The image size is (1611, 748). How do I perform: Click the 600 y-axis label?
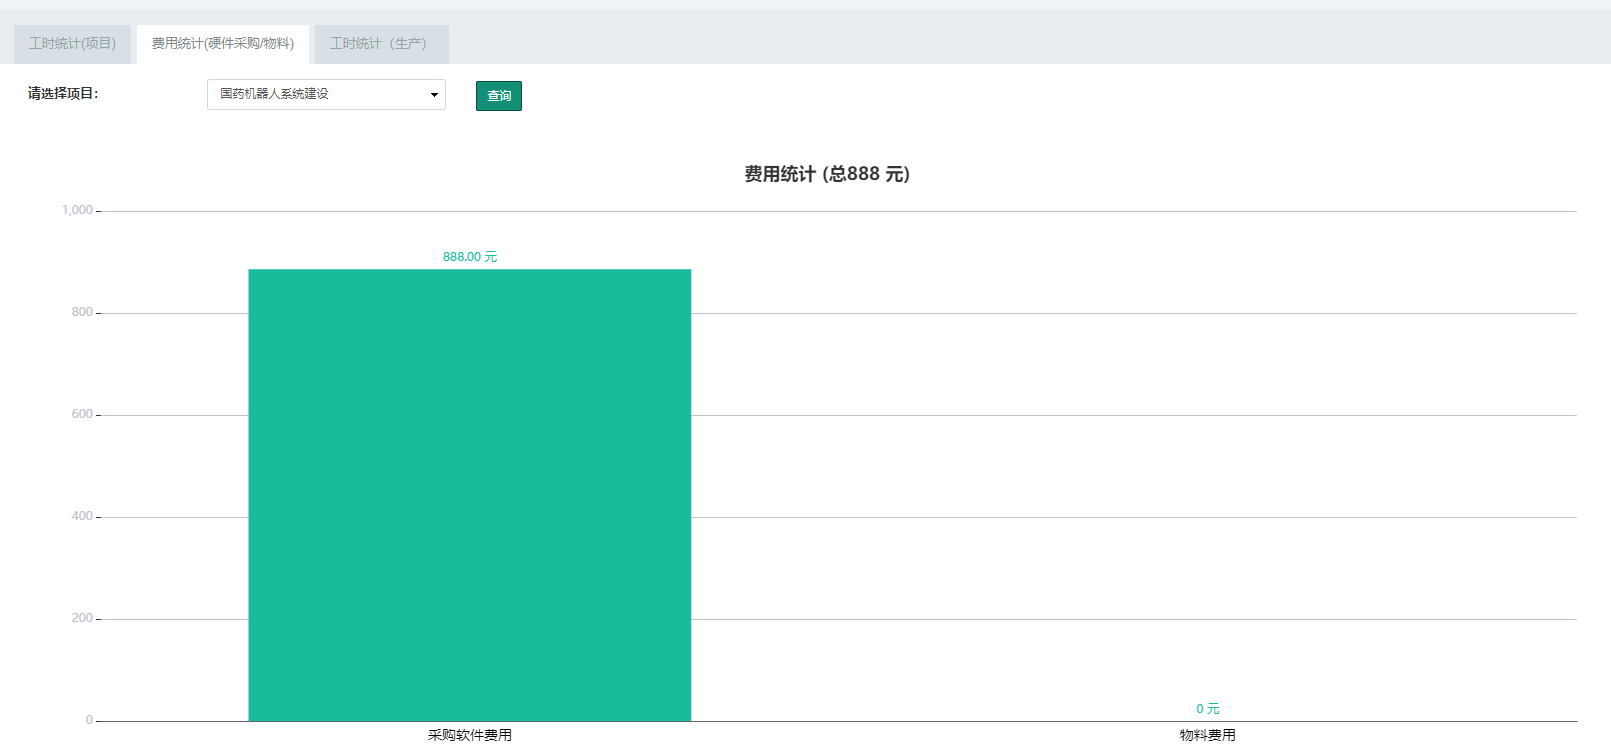pos(82,414)
